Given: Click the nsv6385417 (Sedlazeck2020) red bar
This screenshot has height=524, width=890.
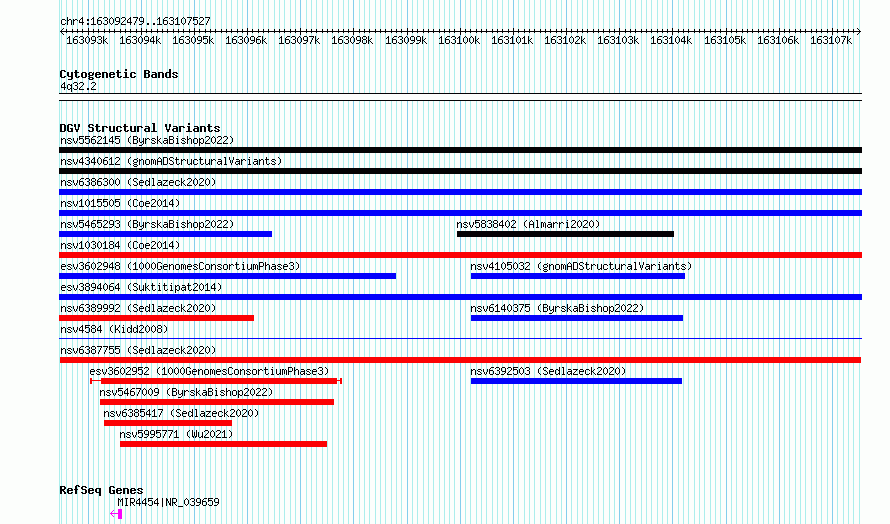Looking at the screenshot, I should [168, 423].
